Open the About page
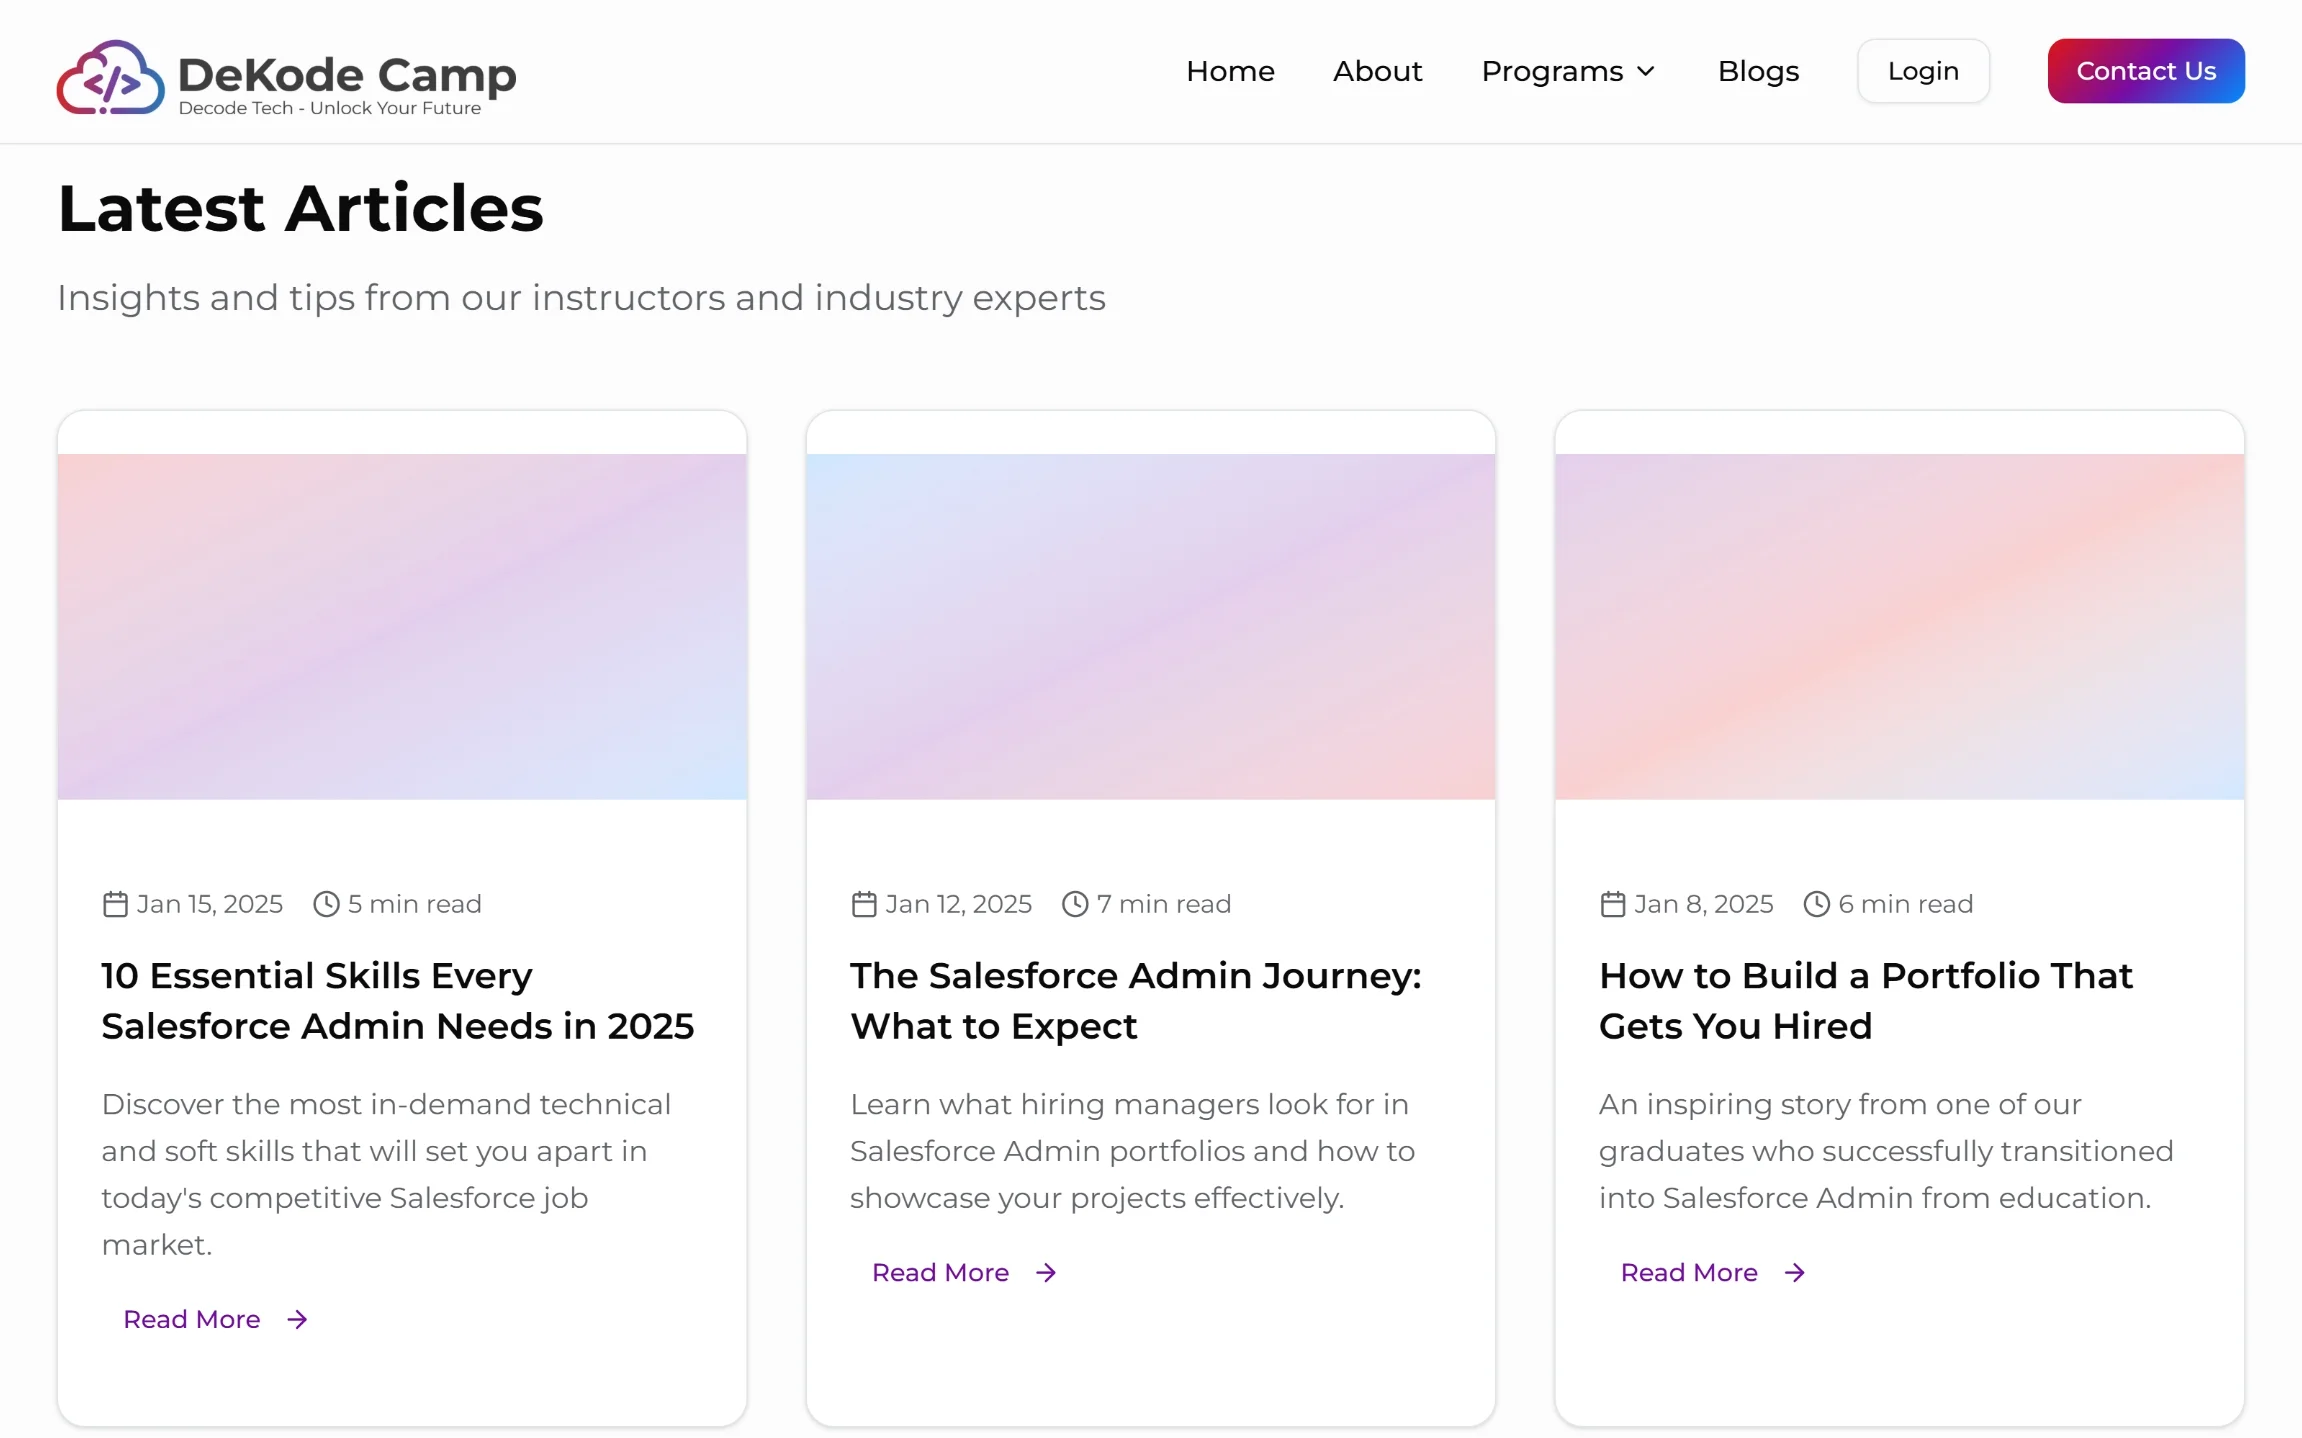 (x=1377, y=71)
